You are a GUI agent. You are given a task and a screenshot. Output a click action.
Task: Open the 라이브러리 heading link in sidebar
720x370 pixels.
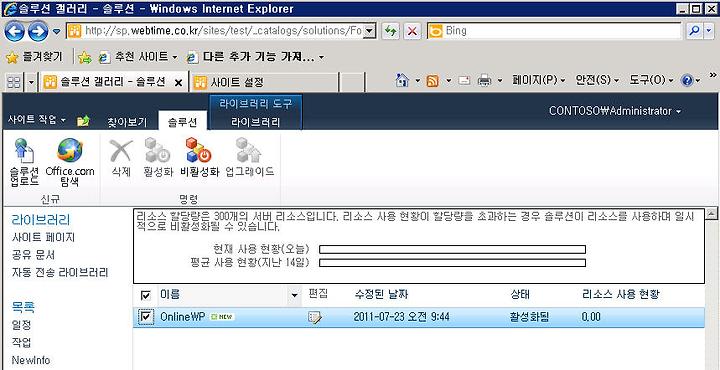pyautogui.click(x=41, y=220)
